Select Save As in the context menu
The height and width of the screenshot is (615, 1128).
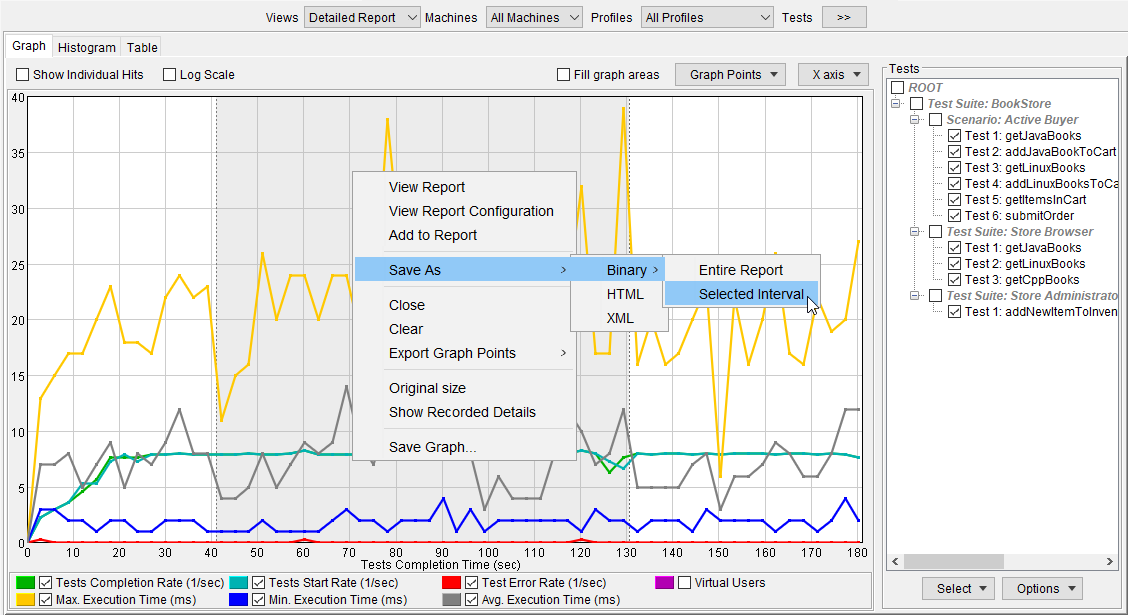point(465,270)
